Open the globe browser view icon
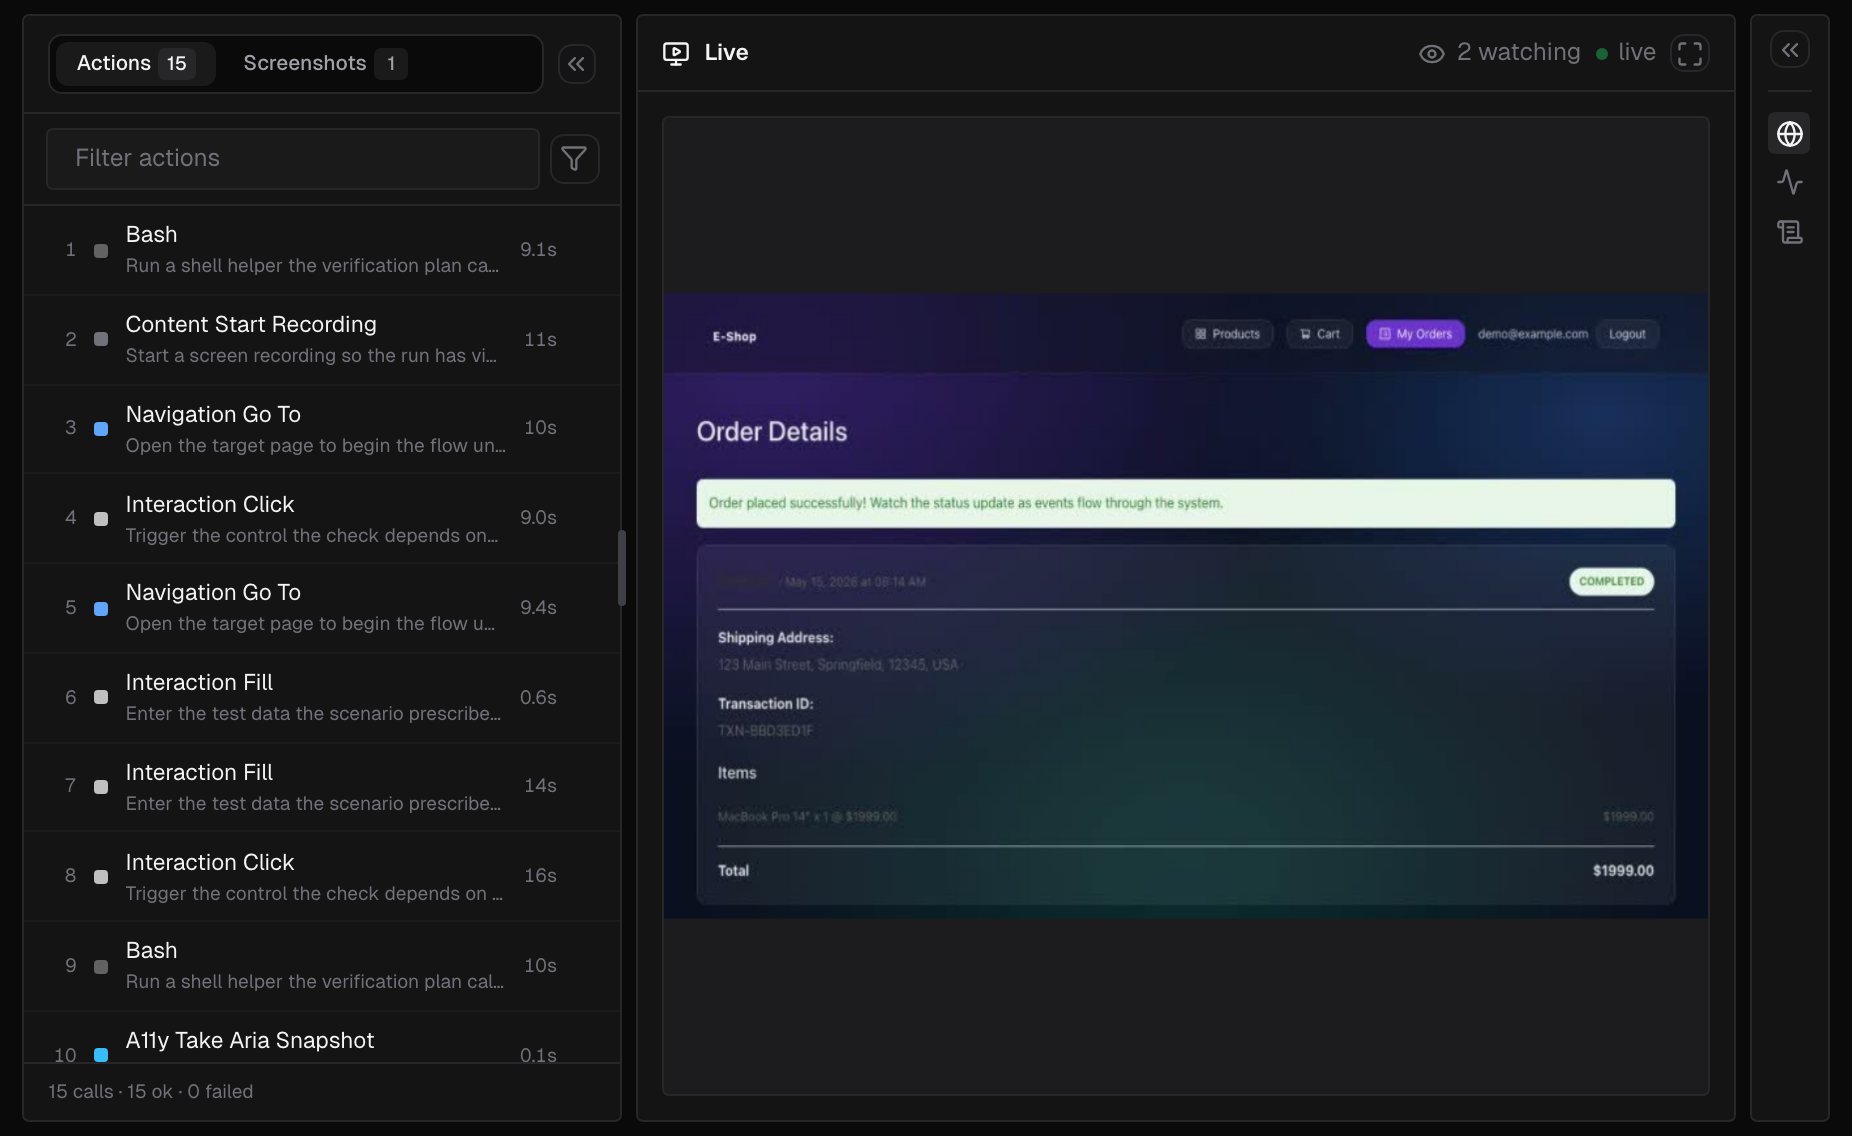1852x1136 pixels. [1790, 133]
